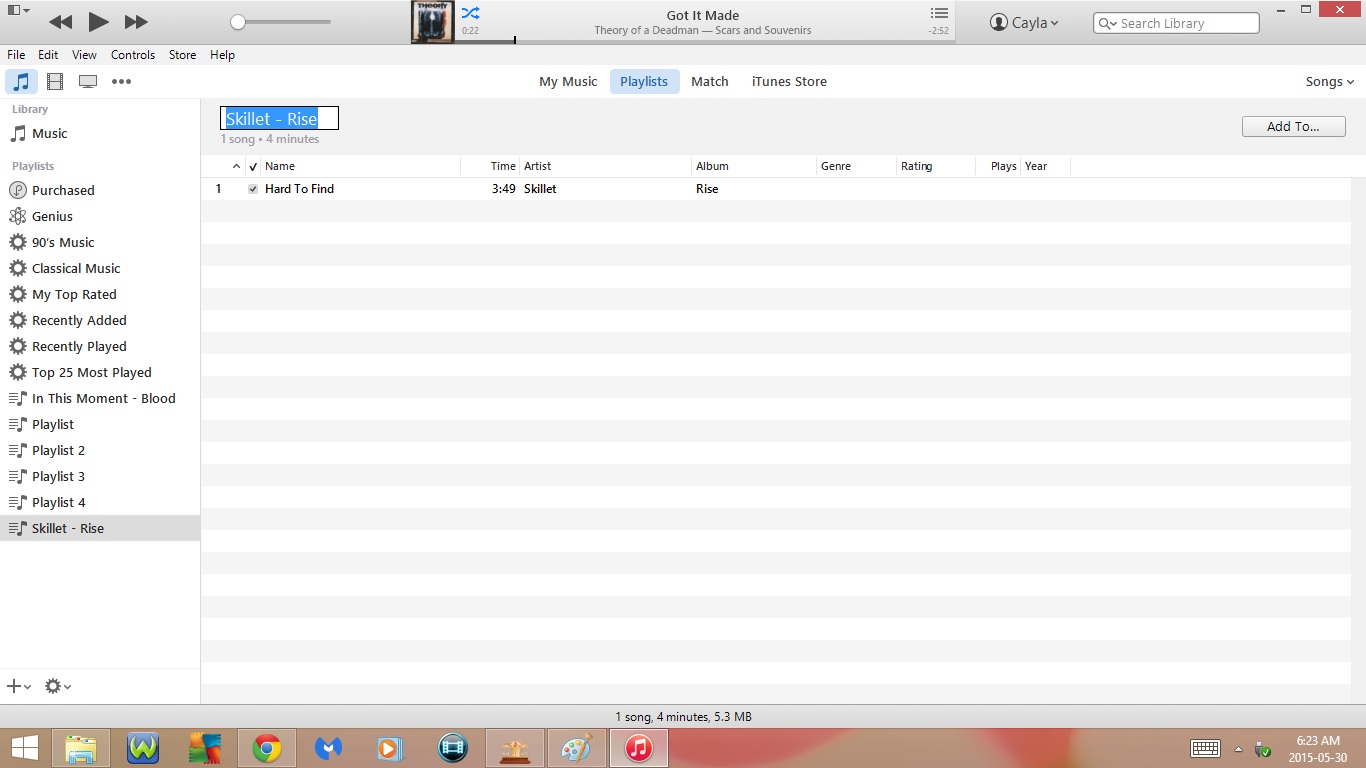This screenshot has width=1366, height=768.
Task: Click the now playing album artwork
Action: coord(433,22)
